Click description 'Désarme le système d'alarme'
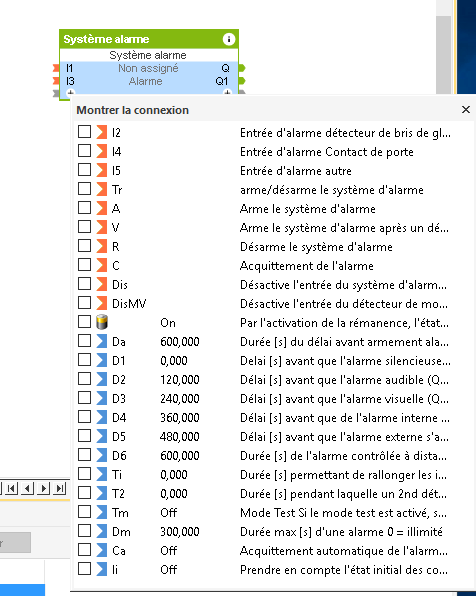 pyautogui.click(x=316, y=247)
